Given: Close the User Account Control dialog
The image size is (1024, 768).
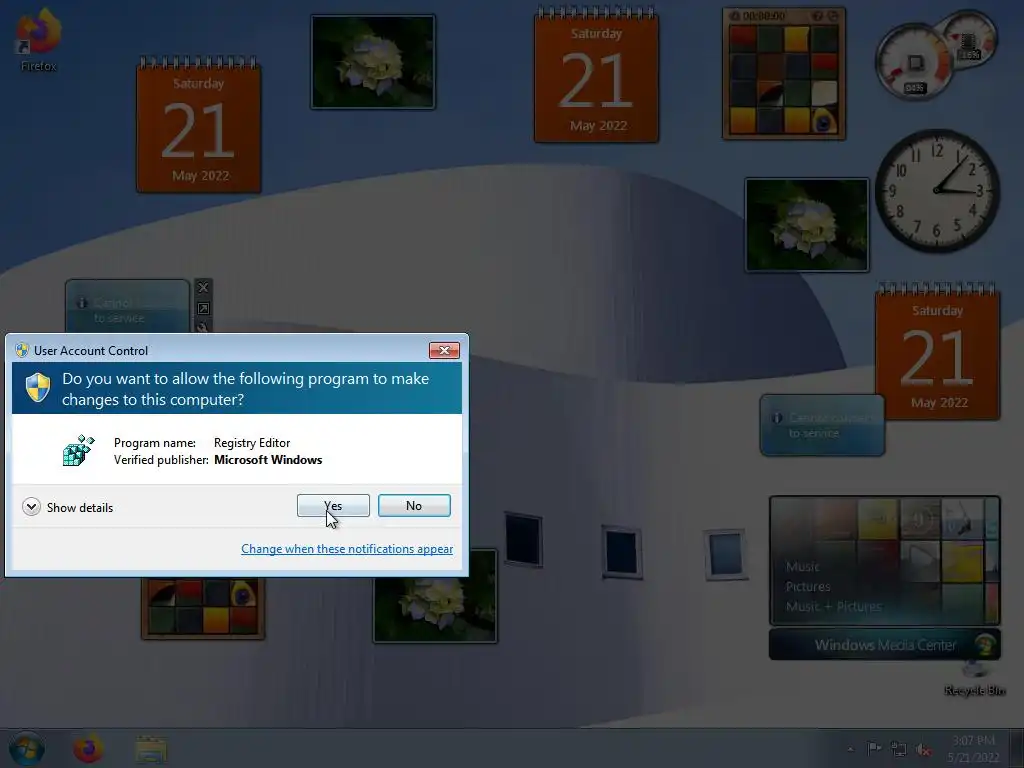Looking at the screenshot, I should tap(444, 351).
